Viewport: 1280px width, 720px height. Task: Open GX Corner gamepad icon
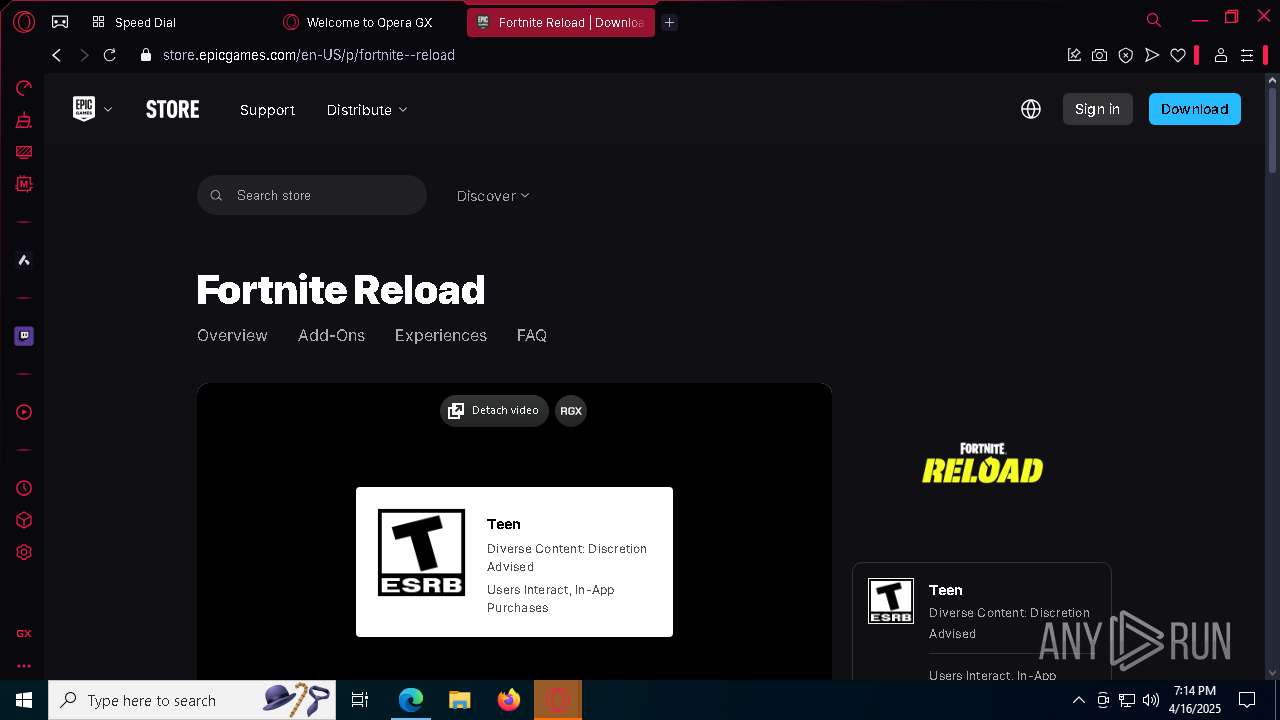tap(60, 22)
